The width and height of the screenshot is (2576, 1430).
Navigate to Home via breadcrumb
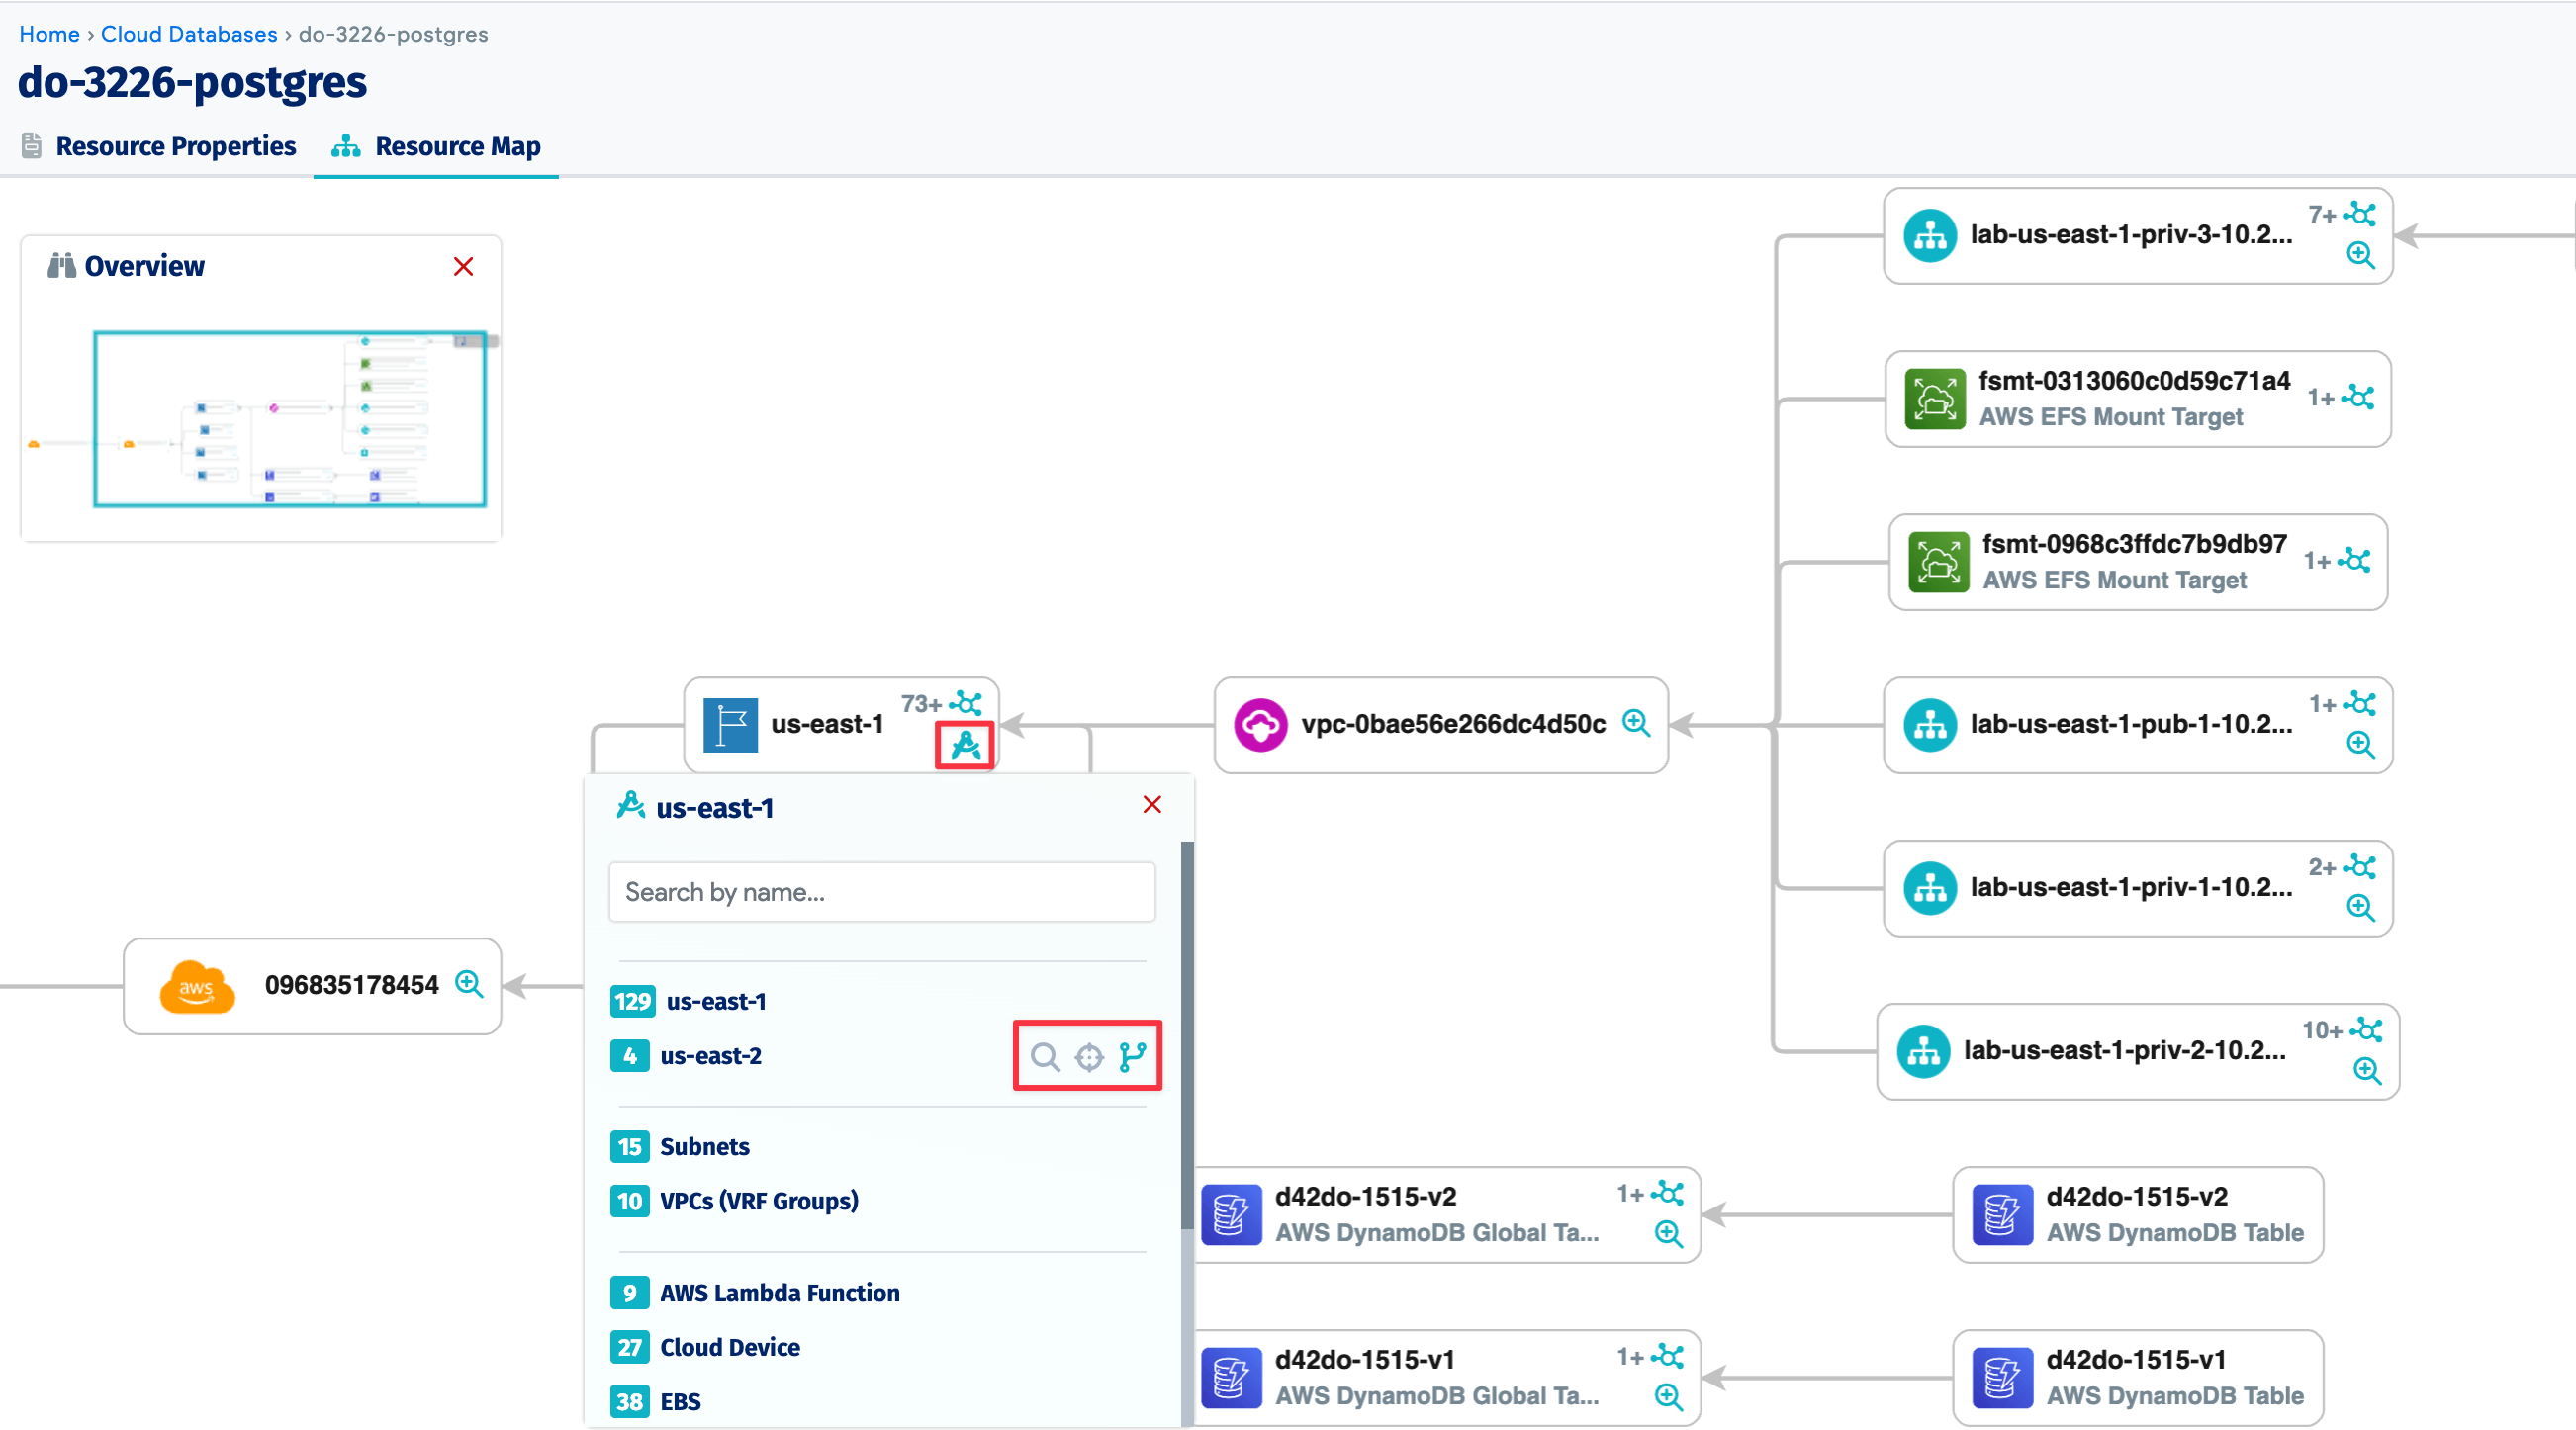[49, 33]
